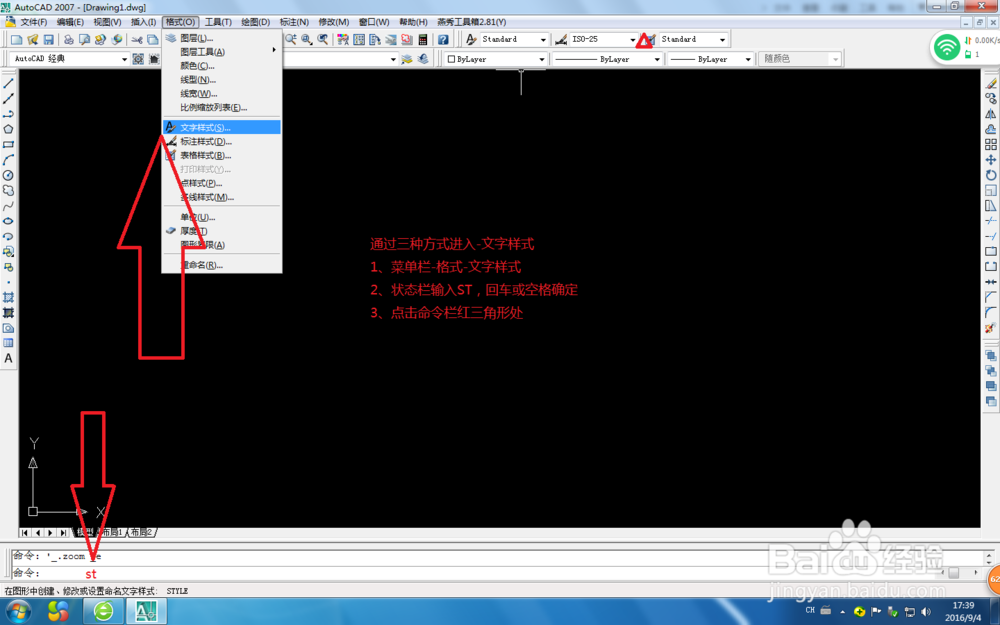The height and width of the screenshot is (625, 1000).
Task: Expand the layer list dropdown arrow
Action: [393, 59]
